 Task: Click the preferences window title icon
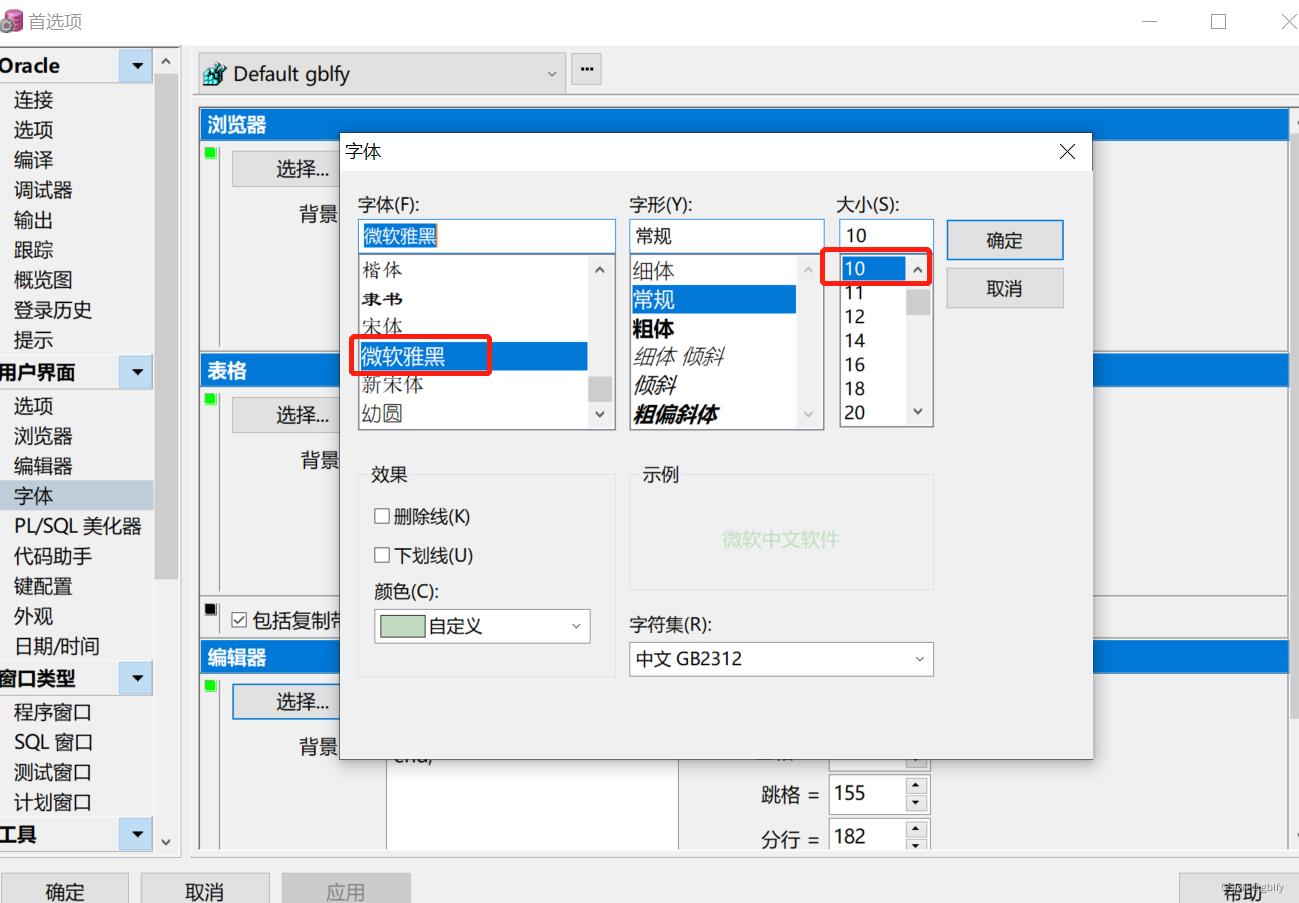11,20
